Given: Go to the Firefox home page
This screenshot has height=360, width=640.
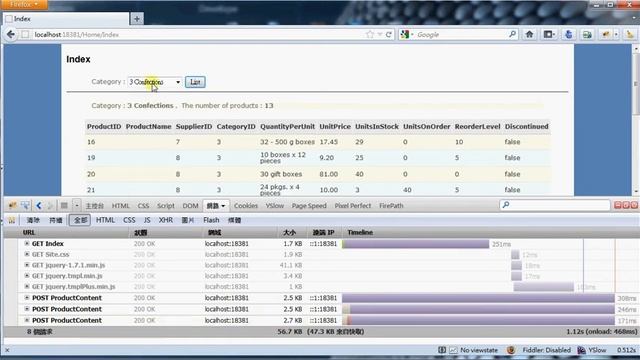Looking at the screenshot, I should [x=529, y=34].
